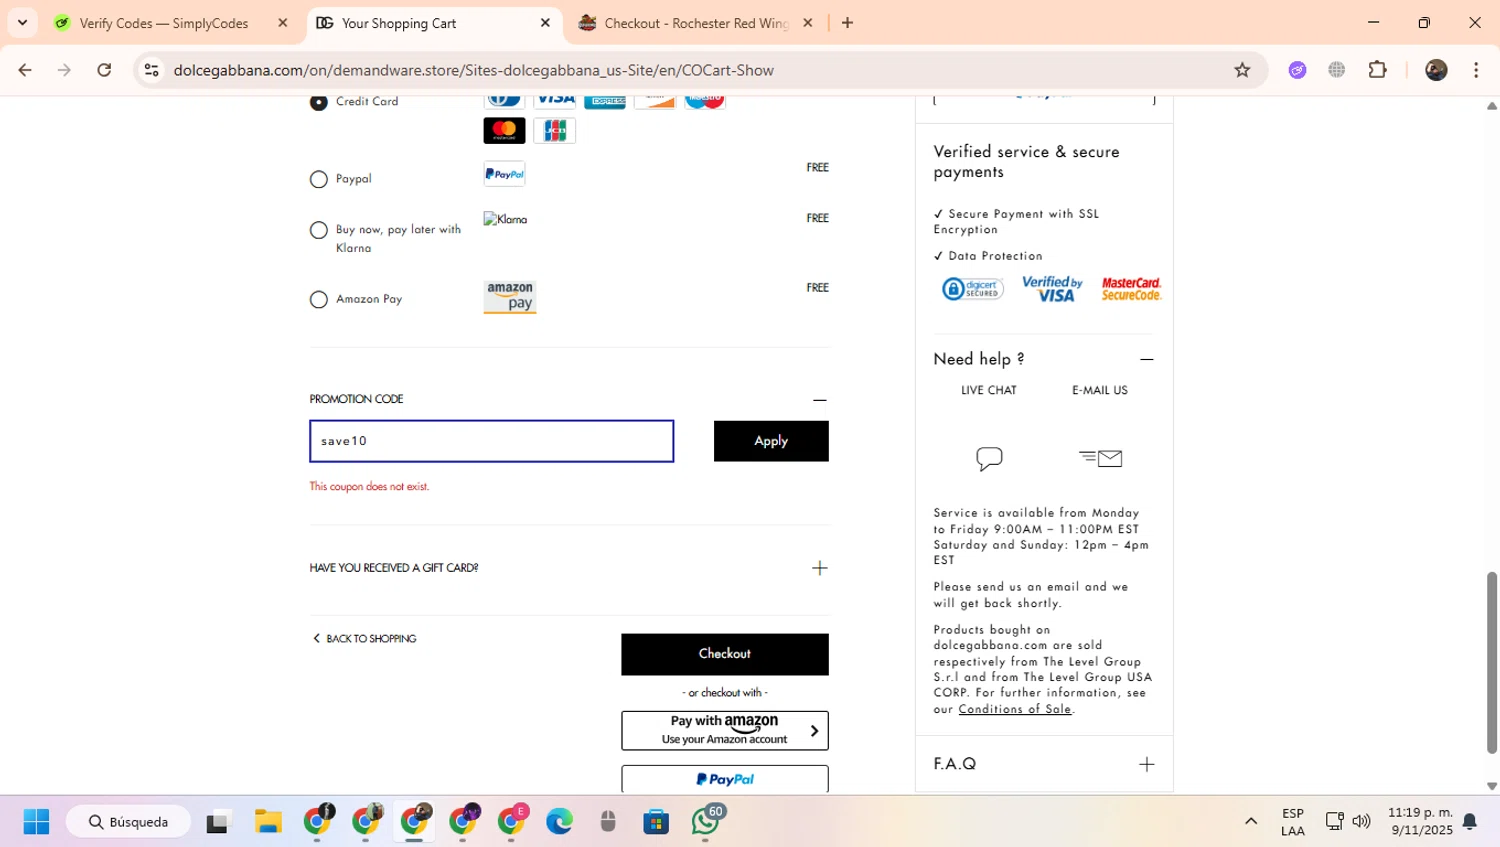This screenshot has width=1500, height=847.
Task: Click the Klarna logo image
Action: (506, 219)
